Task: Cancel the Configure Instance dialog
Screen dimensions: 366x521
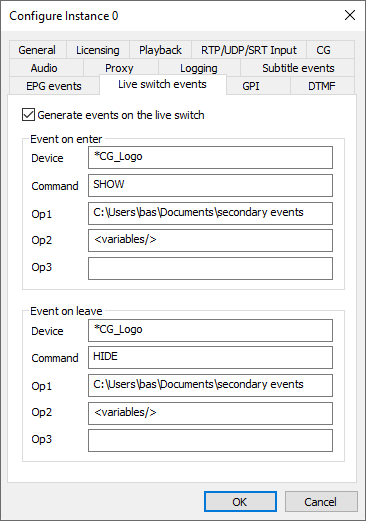Action: [321, 502]
